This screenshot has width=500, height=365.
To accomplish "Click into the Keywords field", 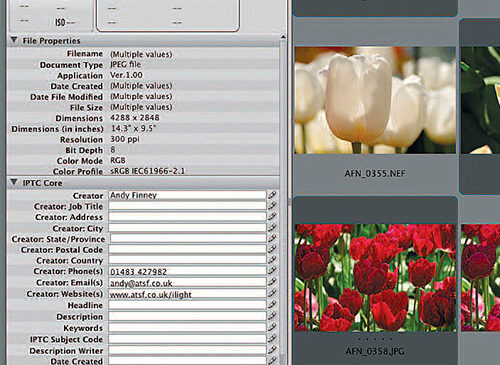I will pyautogui.click(x=187, y=328).
